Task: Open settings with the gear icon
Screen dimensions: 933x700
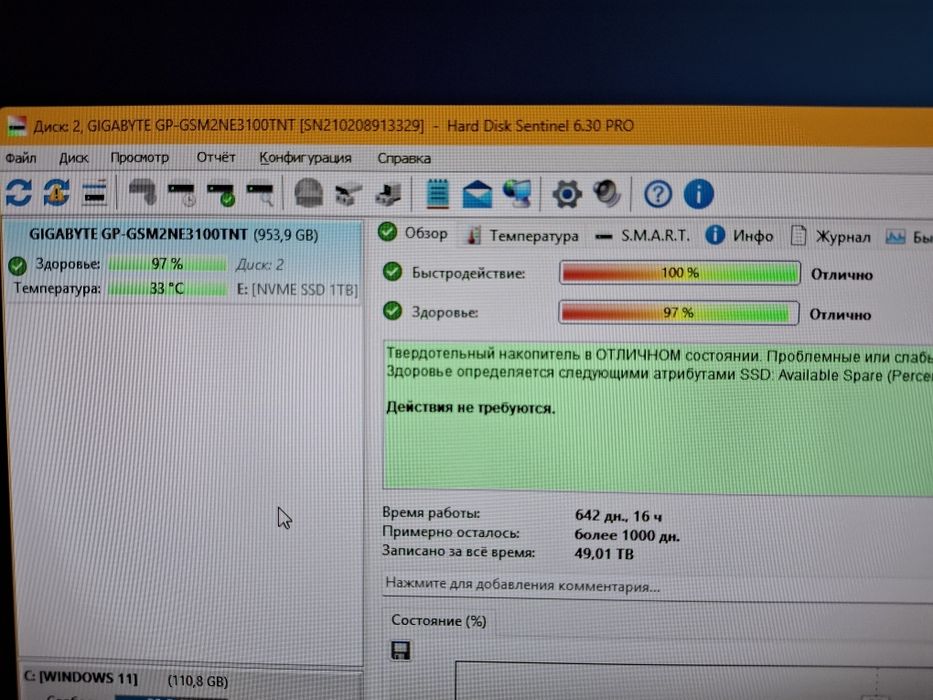Action: 566,194
